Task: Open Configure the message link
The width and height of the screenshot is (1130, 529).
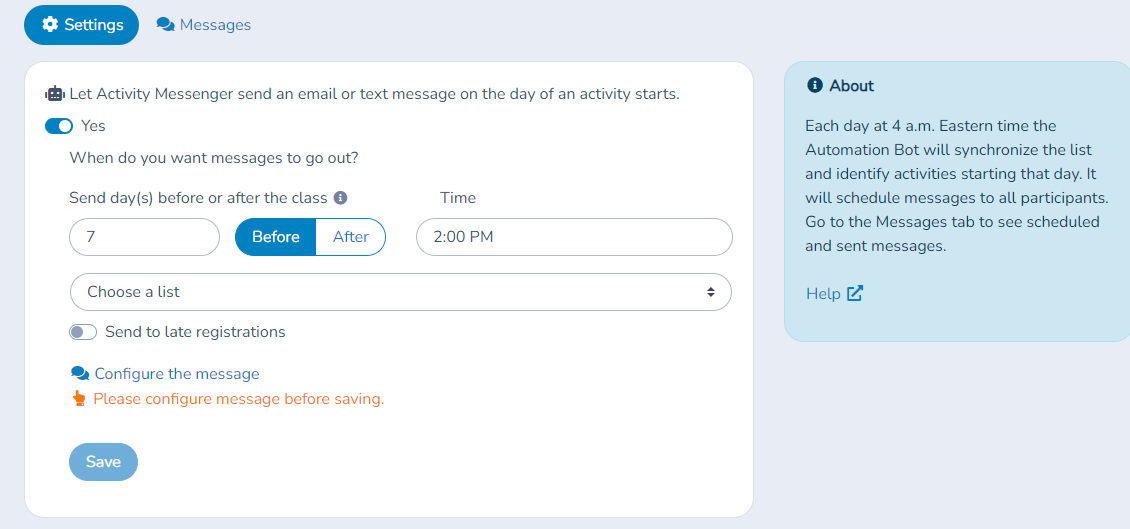Action: click(177, 373)
